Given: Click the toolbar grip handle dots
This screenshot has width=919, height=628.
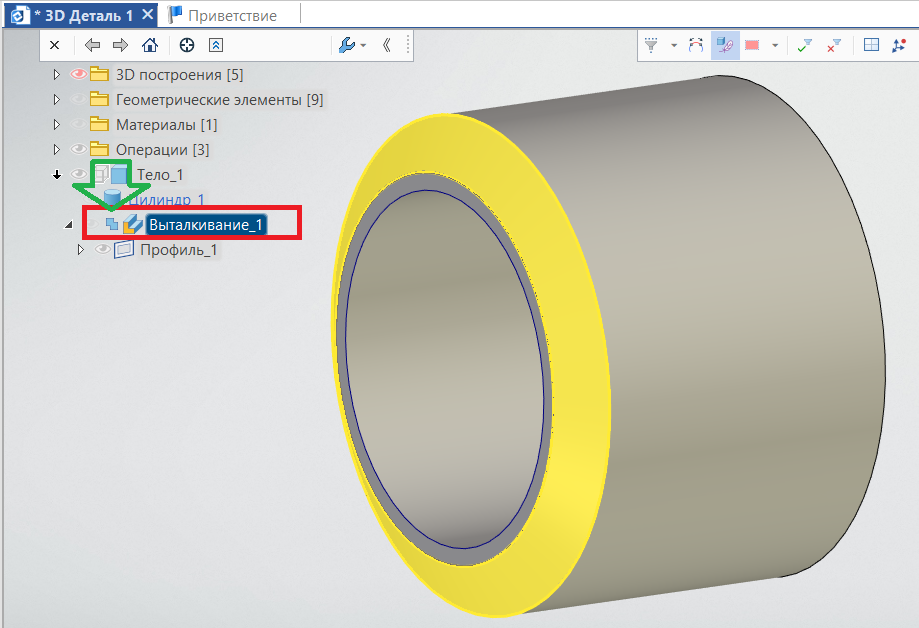Looking at the screenshot, I should [x=407, y=45].
